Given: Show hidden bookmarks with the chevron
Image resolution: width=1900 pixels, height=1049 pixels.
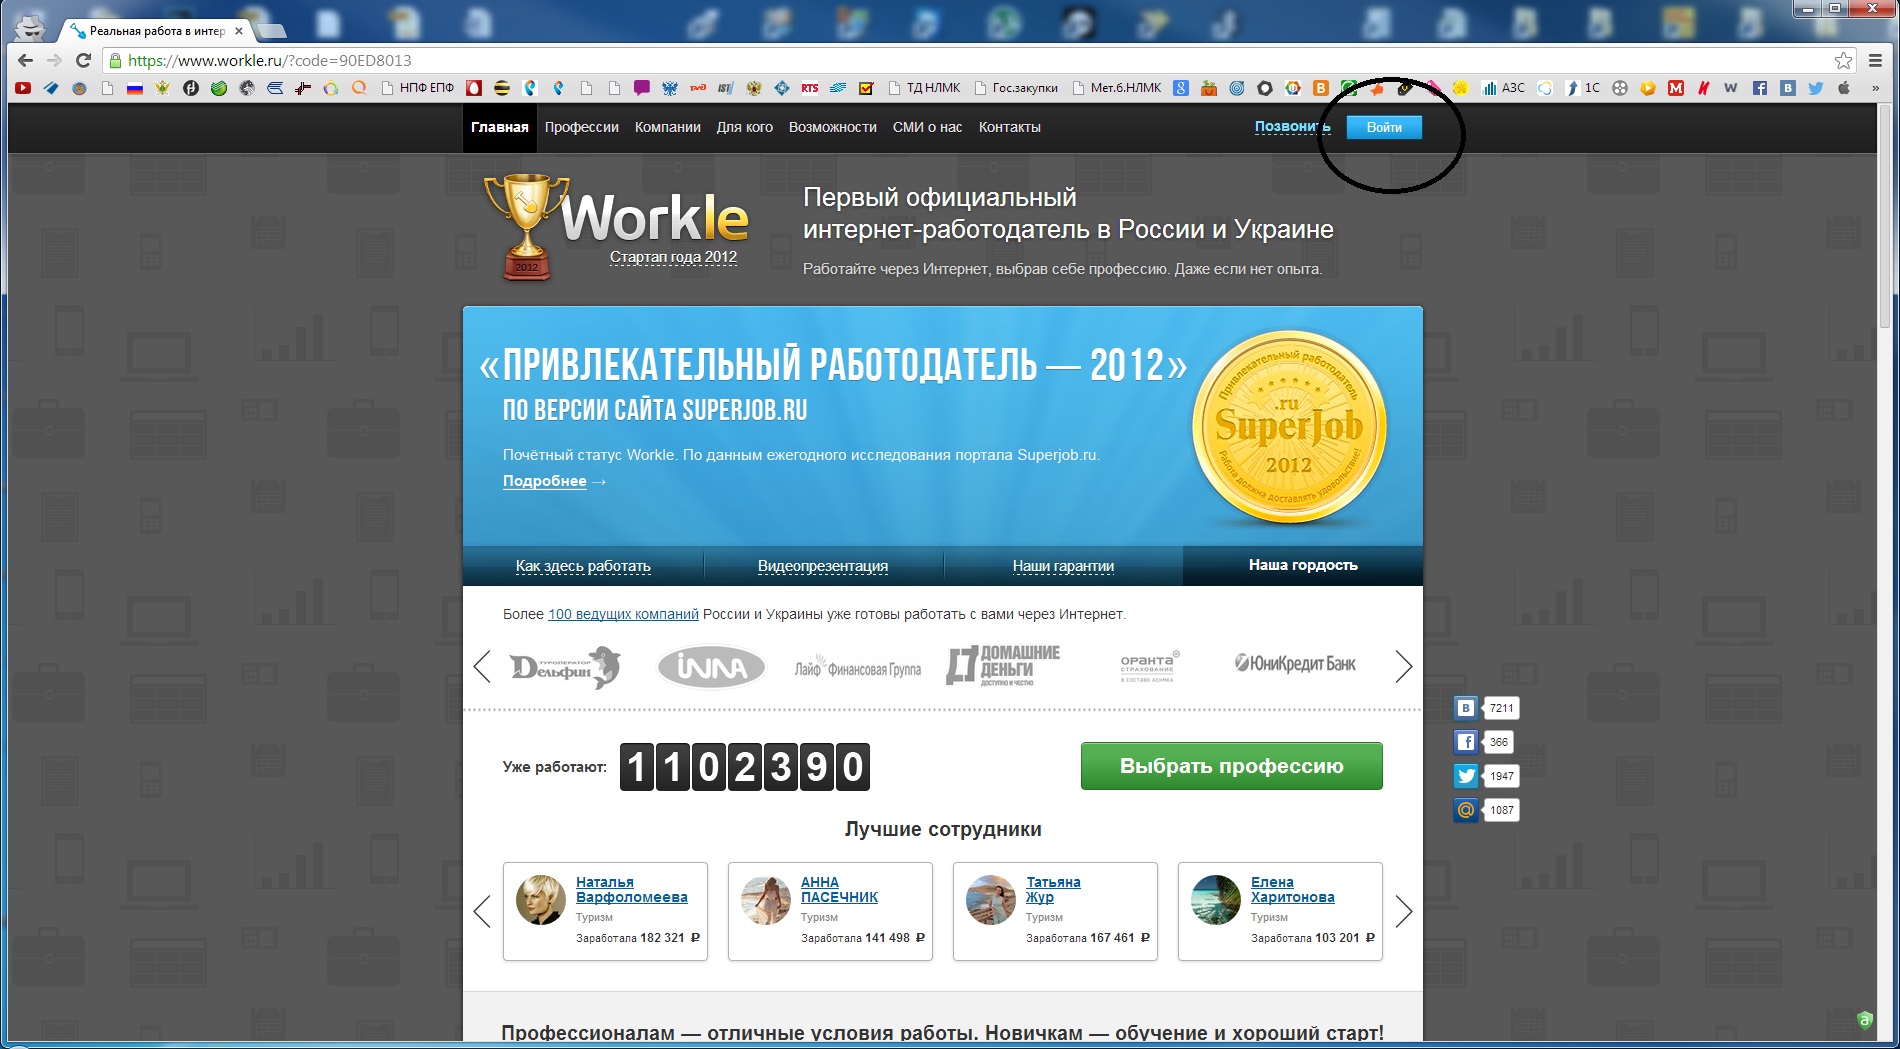Looking at the screenshot, I should pos(1875,88).
